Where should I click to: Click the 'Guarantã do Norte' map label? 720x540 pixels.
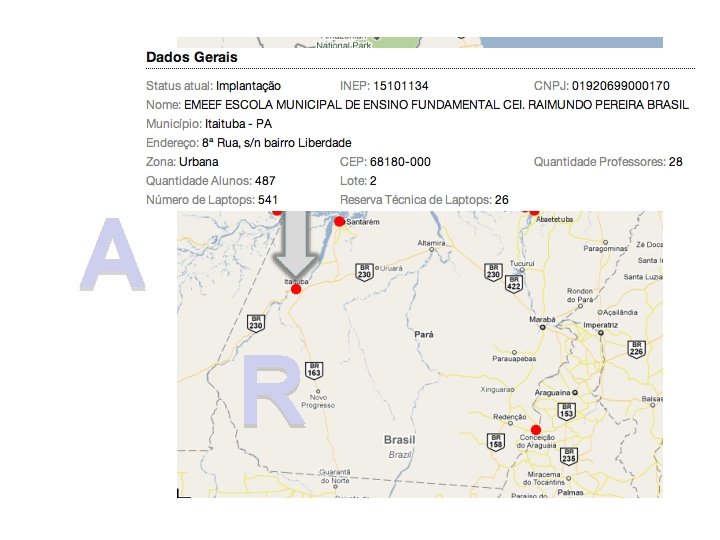click(x=335, y=476)
